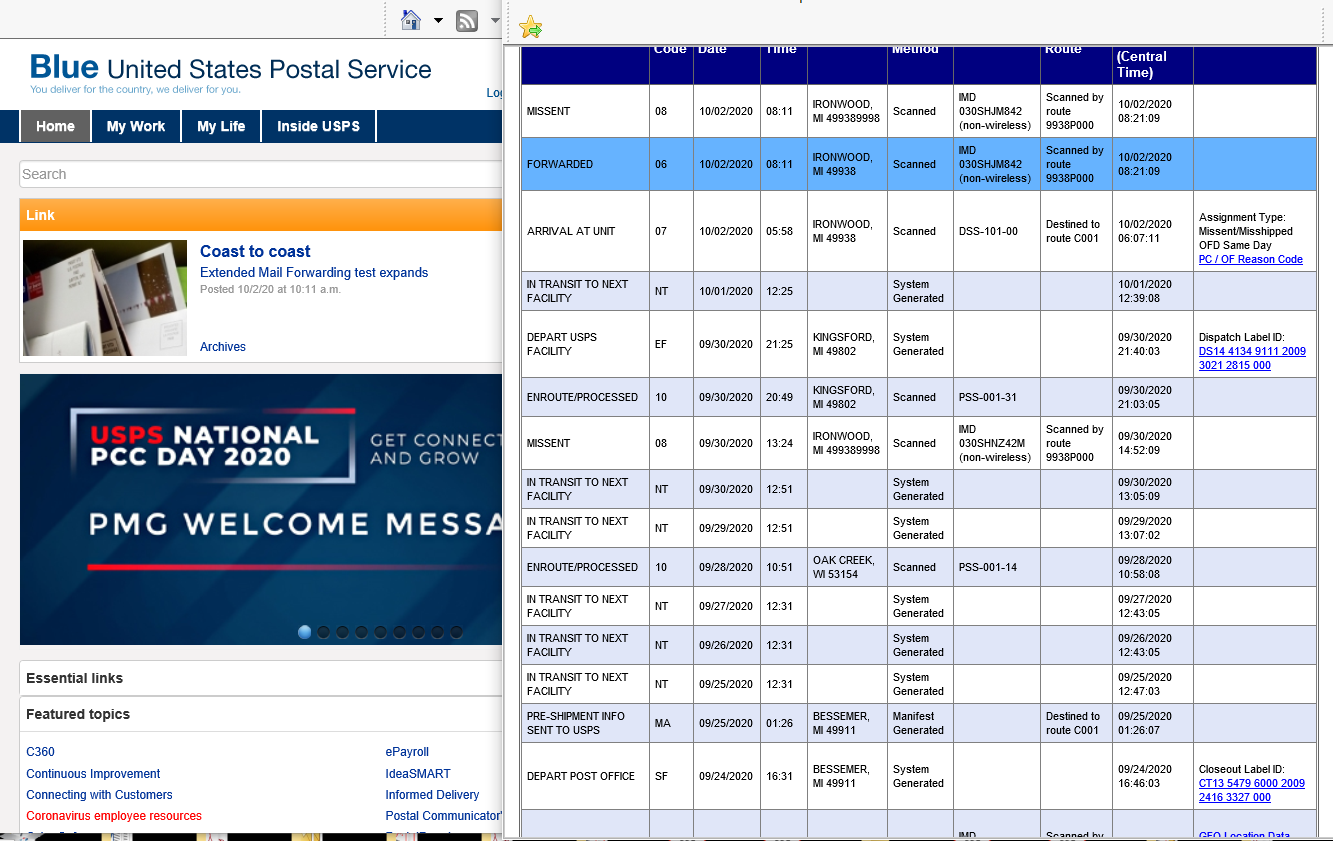
Task: Click the Link orange section header
Action: point(260,215)
